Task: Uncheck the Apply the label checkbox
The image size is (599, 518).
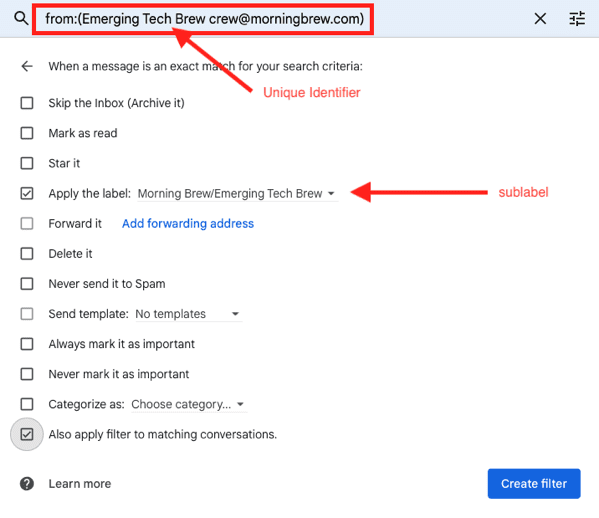Action: pyautogui.click(x=27, y=193)
